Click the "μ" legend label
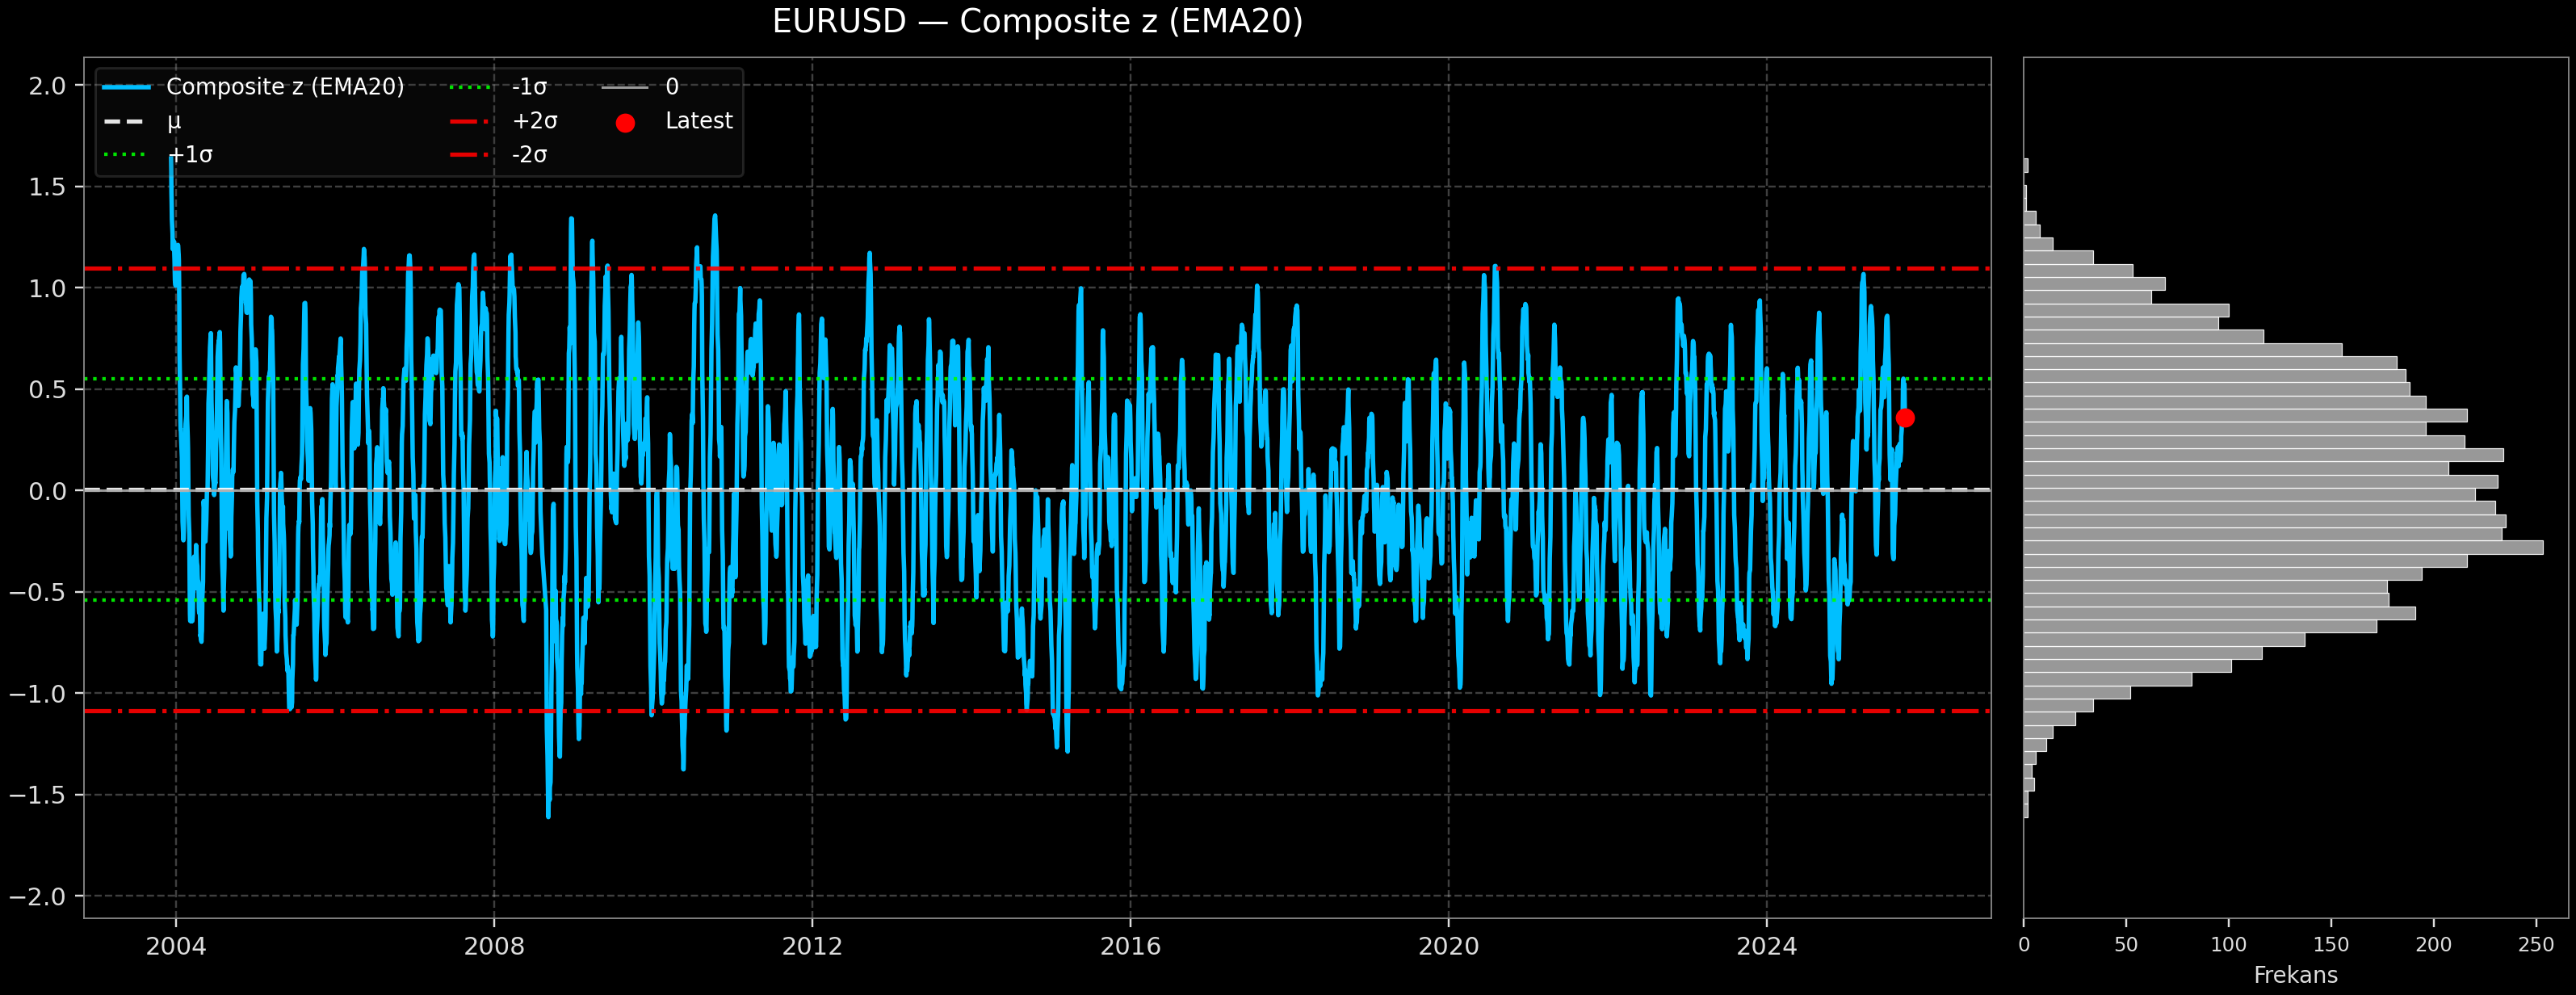The image size is (2576, 995). pyautogui.click(x=174, y=121)
